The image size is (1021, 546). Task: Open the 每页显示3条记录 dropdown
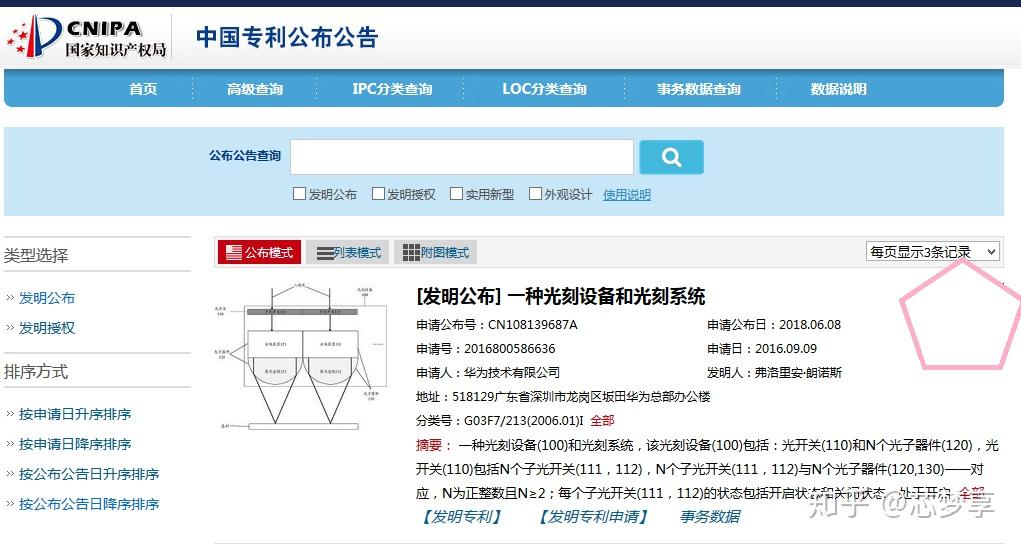pyautogui.click(x=933, y=252)
